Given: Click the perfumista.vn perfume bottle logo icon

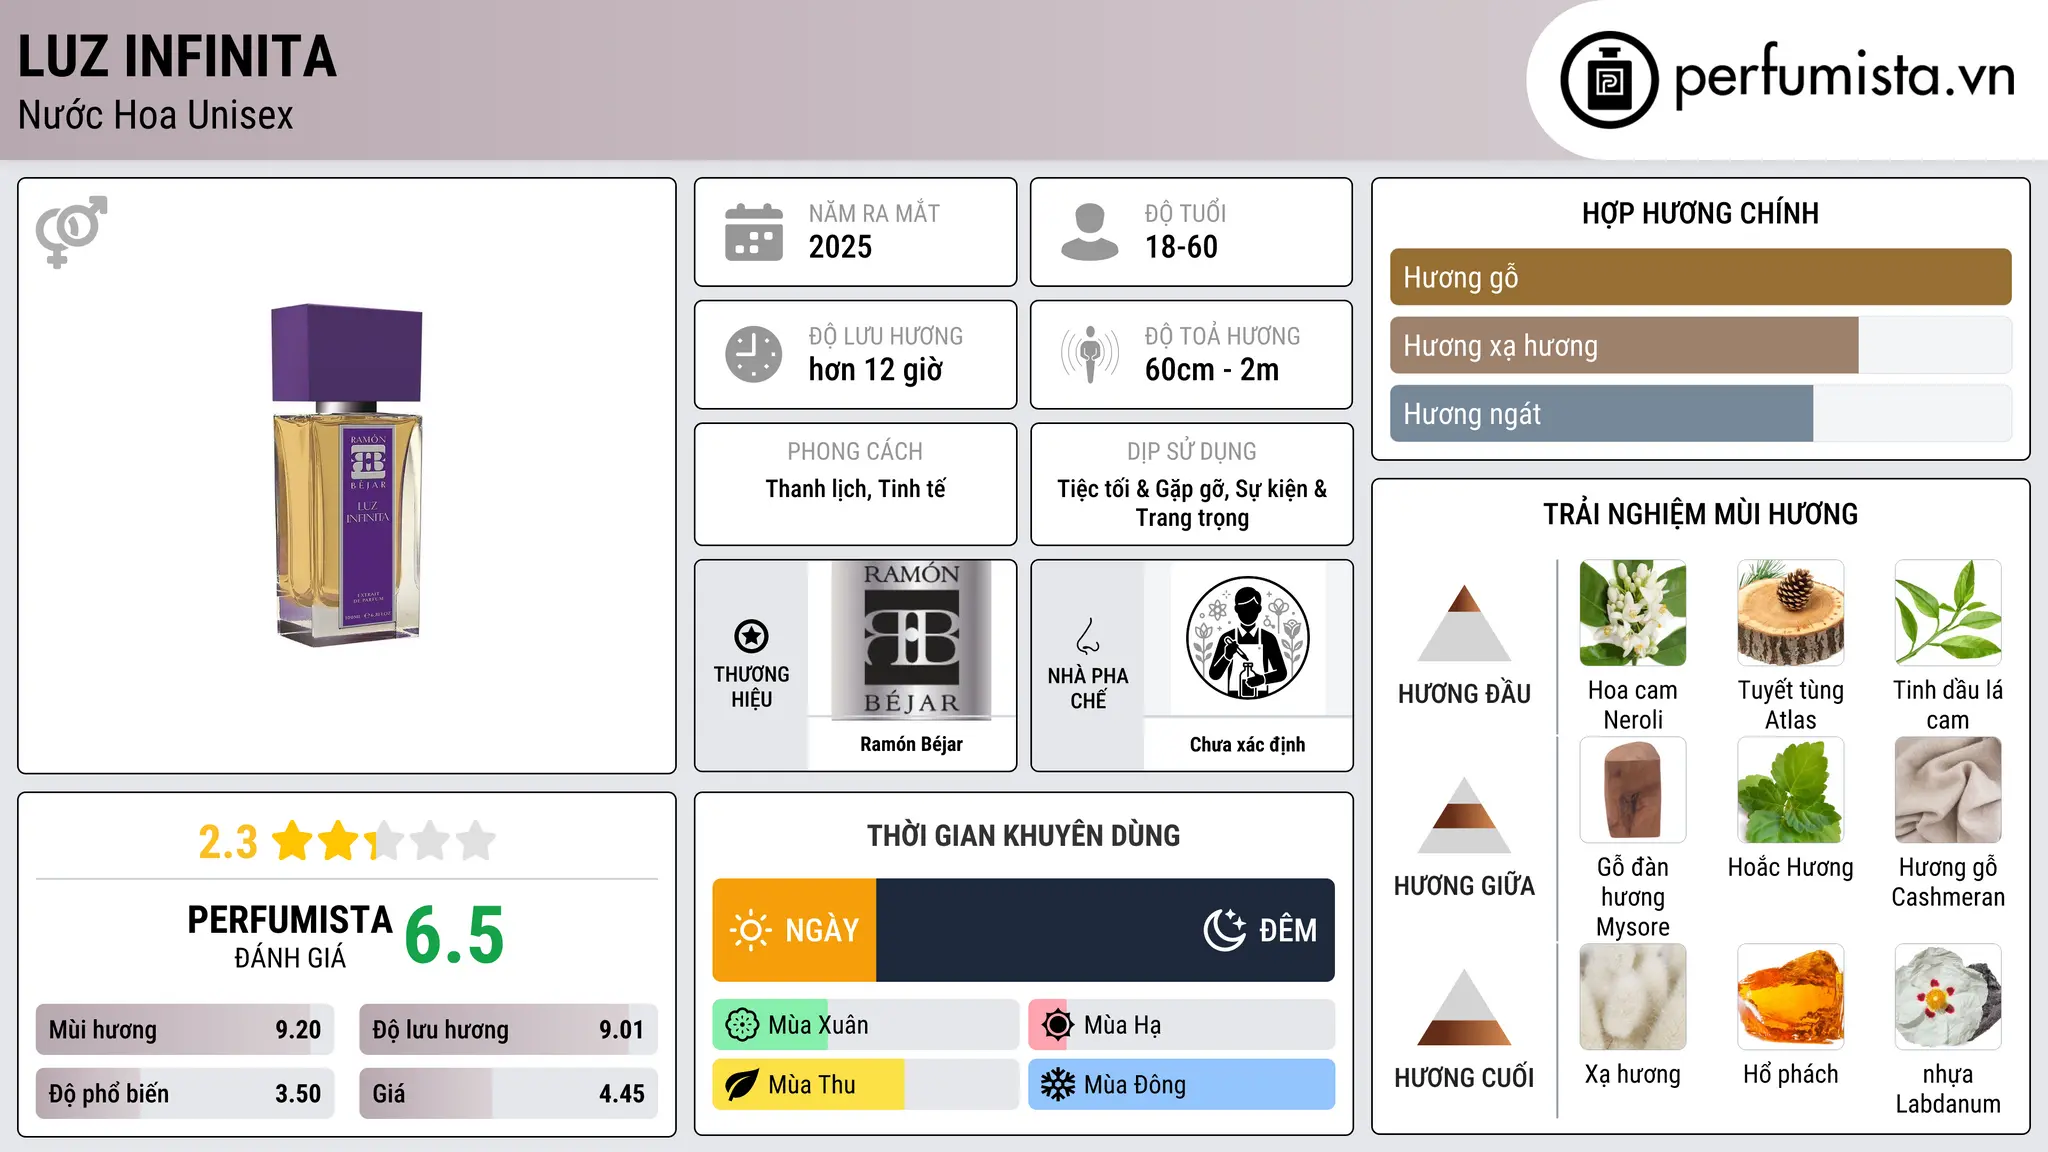Looking at the screenshot, I should (x=1609, y=80).
